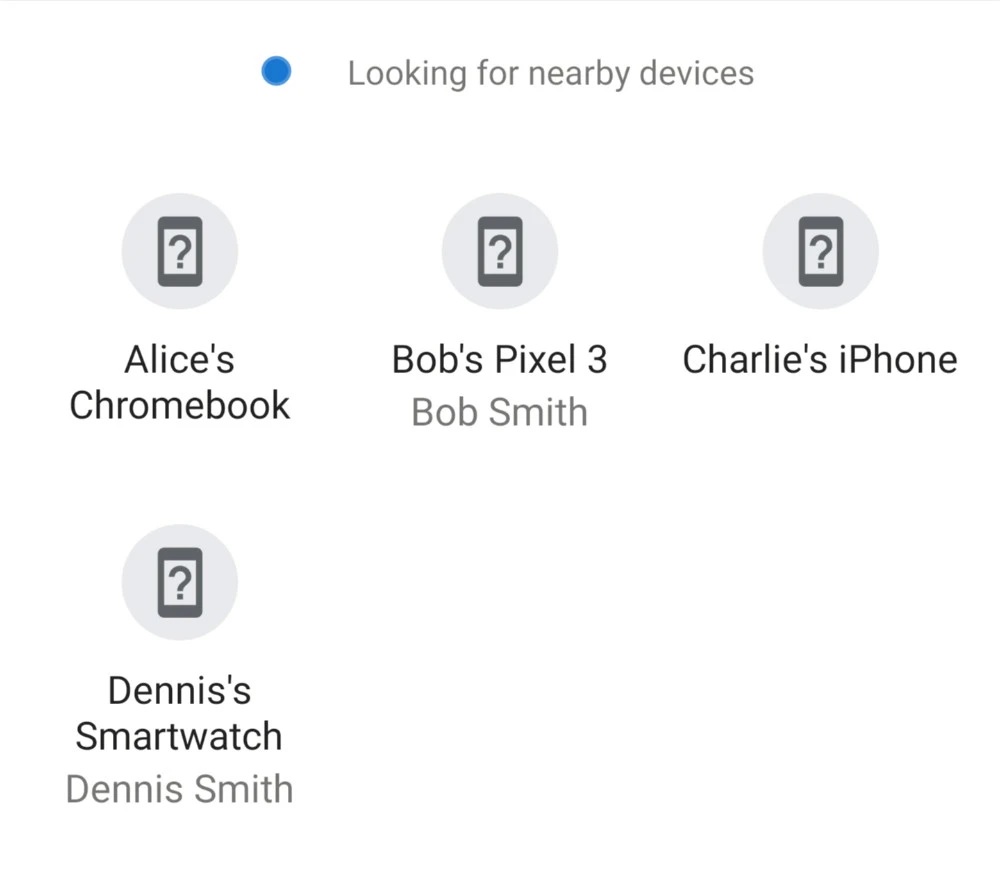Tap the gray circle around Charlie's phone icon
The image size is (1000, 869).
tap(821, 251)
